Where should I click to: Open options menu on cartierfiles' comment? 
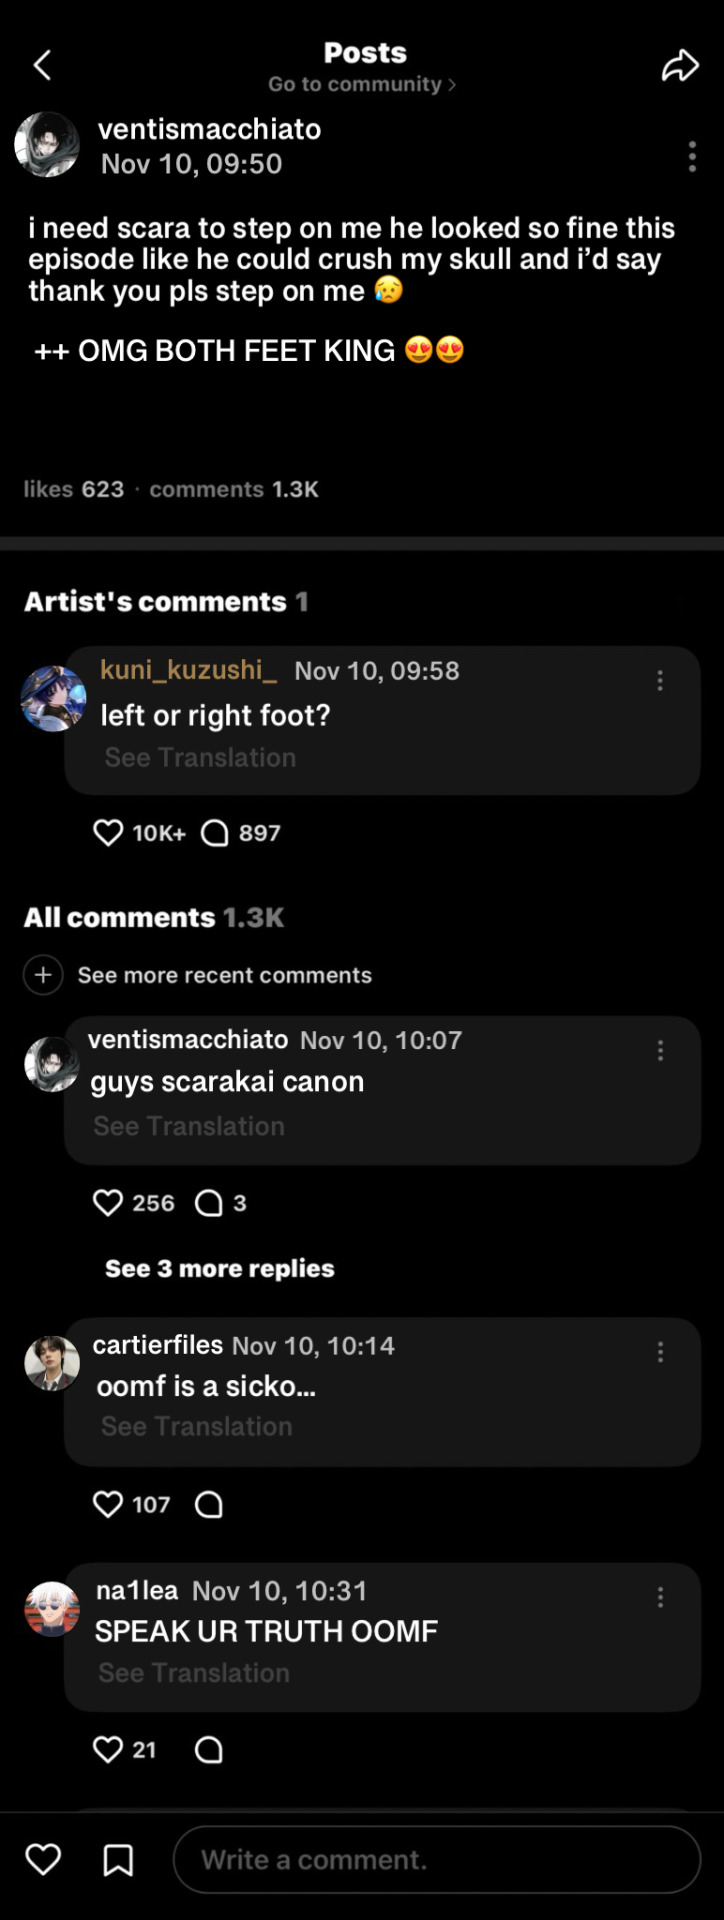coord(660,1352)
